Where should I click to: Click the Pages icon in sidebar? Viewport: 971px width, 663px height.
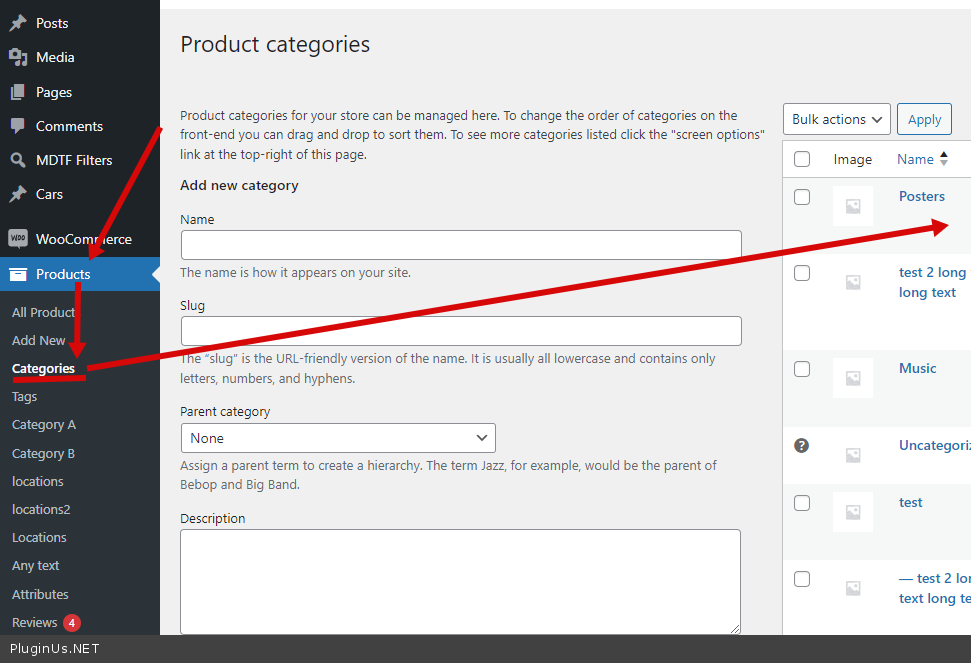18,92
